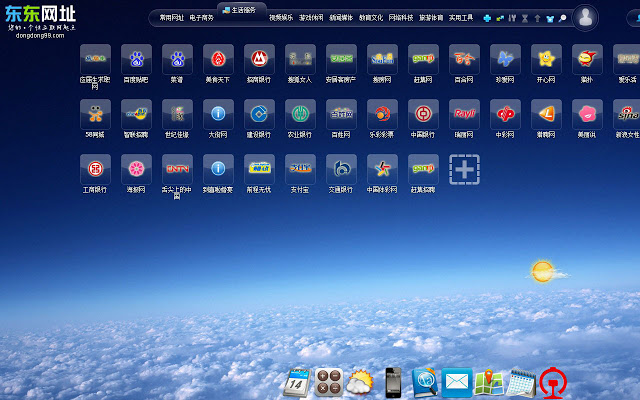Image resolution: width=640 pixels, height=400 pixels.
Task: Switch to the 常用网址 tab
Action: point(171,18)
